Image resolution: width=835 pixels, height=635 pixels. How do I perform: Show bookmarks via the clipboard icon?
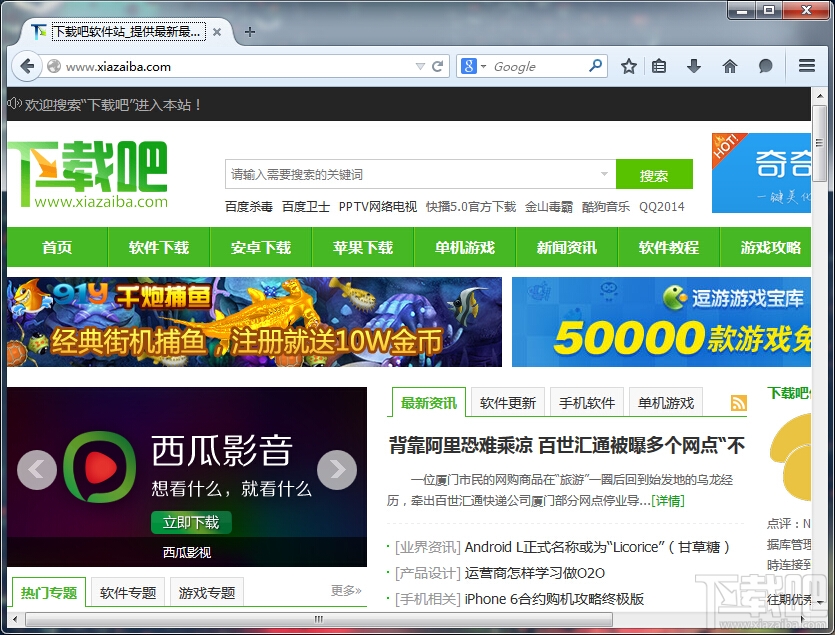click(658, 66)
